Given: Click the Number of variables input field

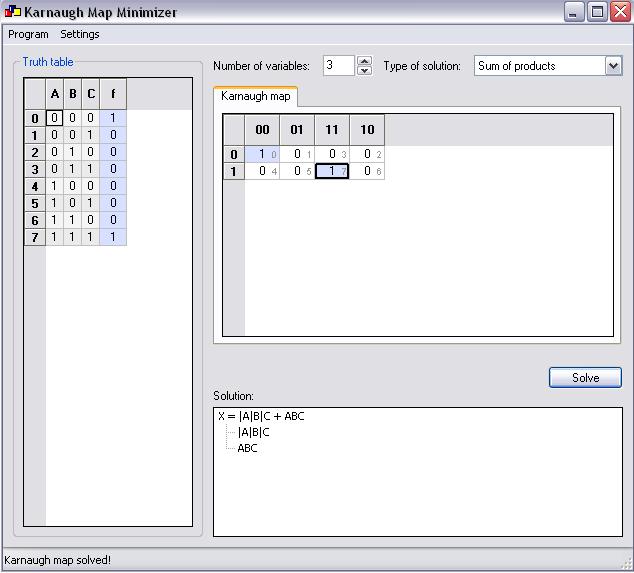Looking at the screenshot, I should pos(338,66).
